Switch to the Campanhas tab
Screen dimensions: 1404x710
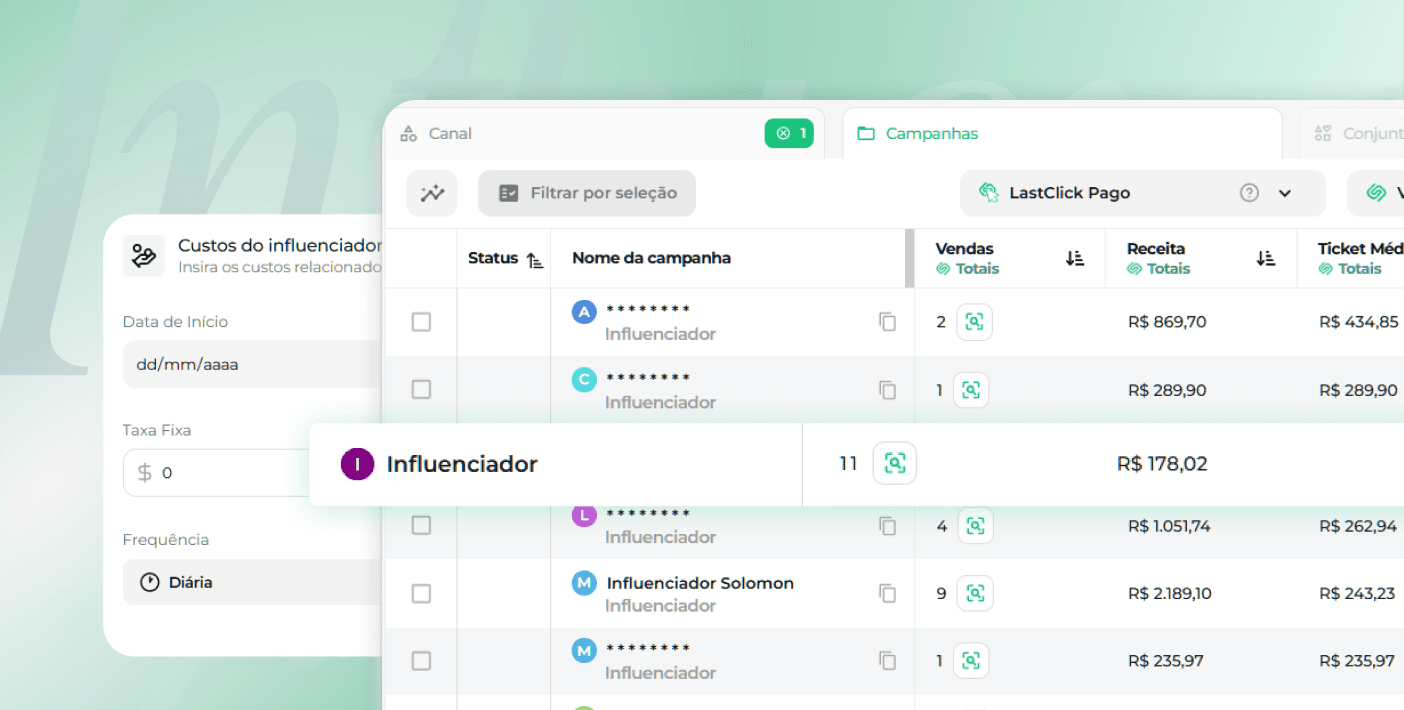pos(1062,134)
